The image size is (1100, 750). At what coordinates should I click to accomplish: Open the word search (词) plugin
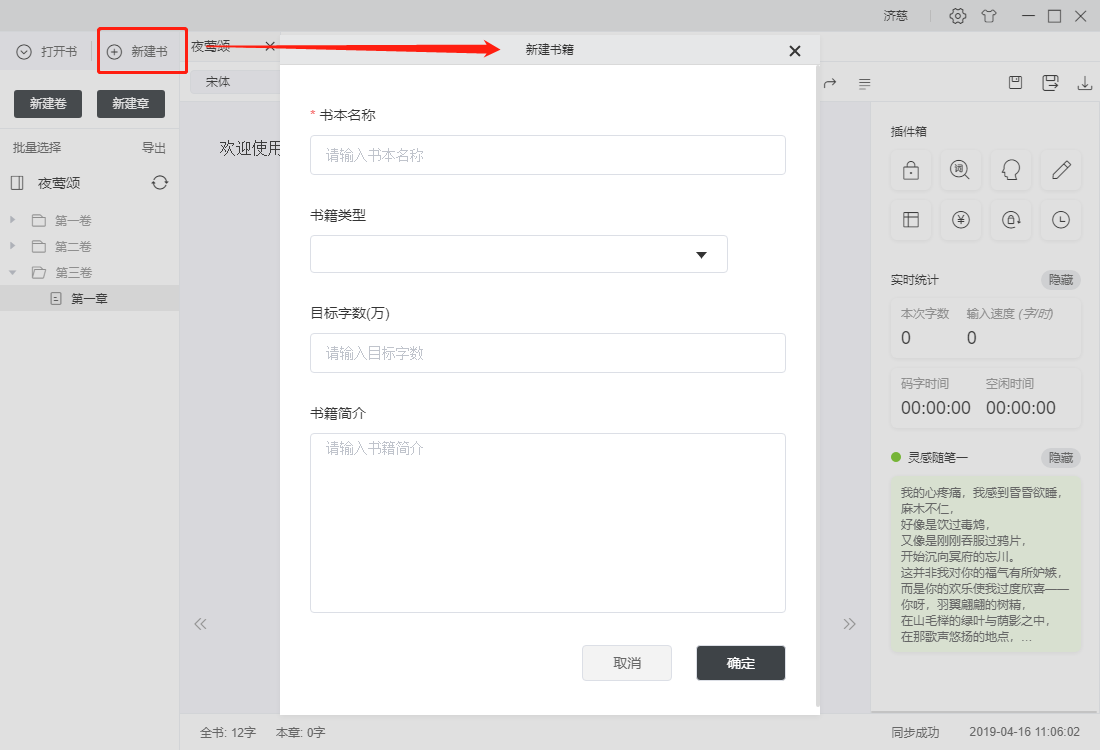[x=960, y=170]
